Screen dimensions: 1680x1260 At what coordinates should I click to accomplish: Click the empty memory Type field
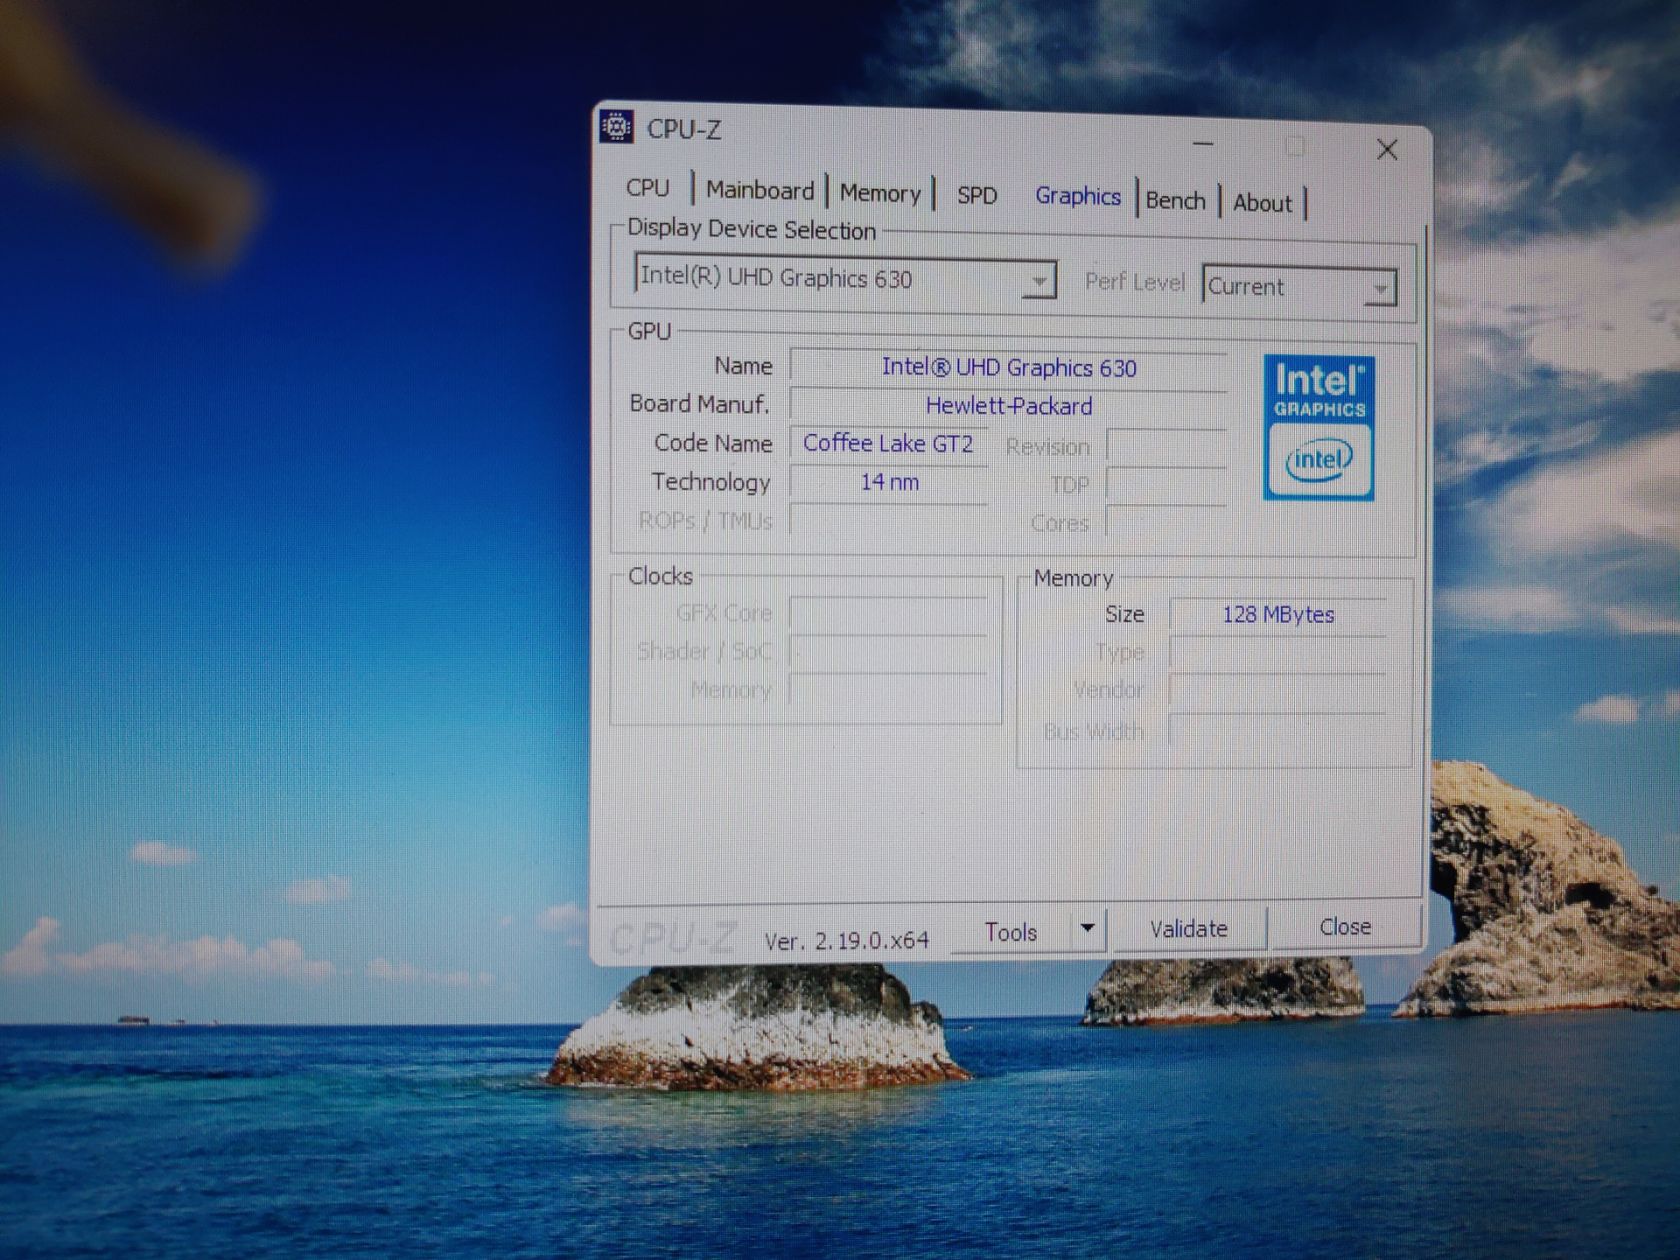[x=1278, y=653]
